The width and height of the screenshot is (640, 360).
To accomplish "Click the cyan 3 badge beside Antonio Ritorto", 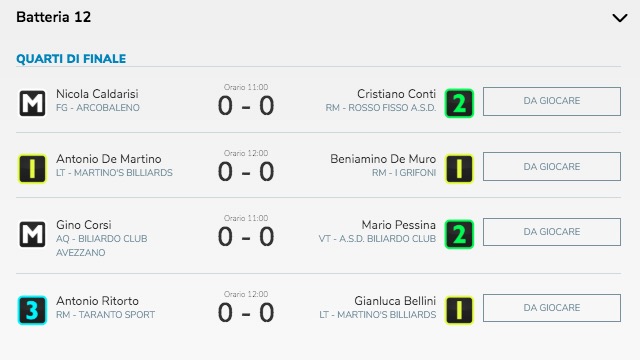I will (x=32, y=310).
